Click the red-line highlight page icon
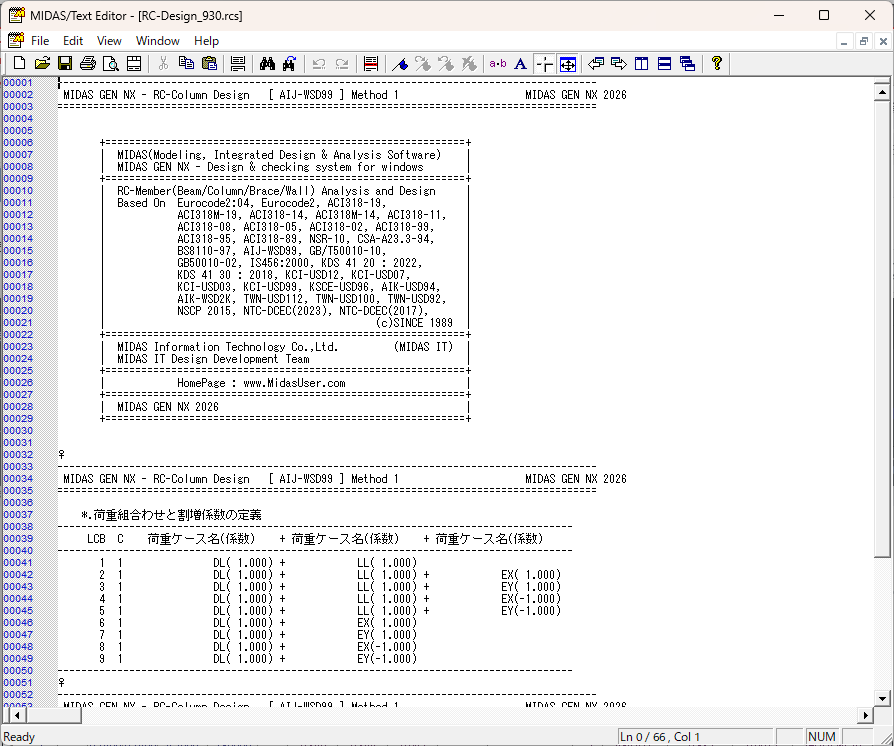The image size is (894, 746). click(x=371, y=63)
